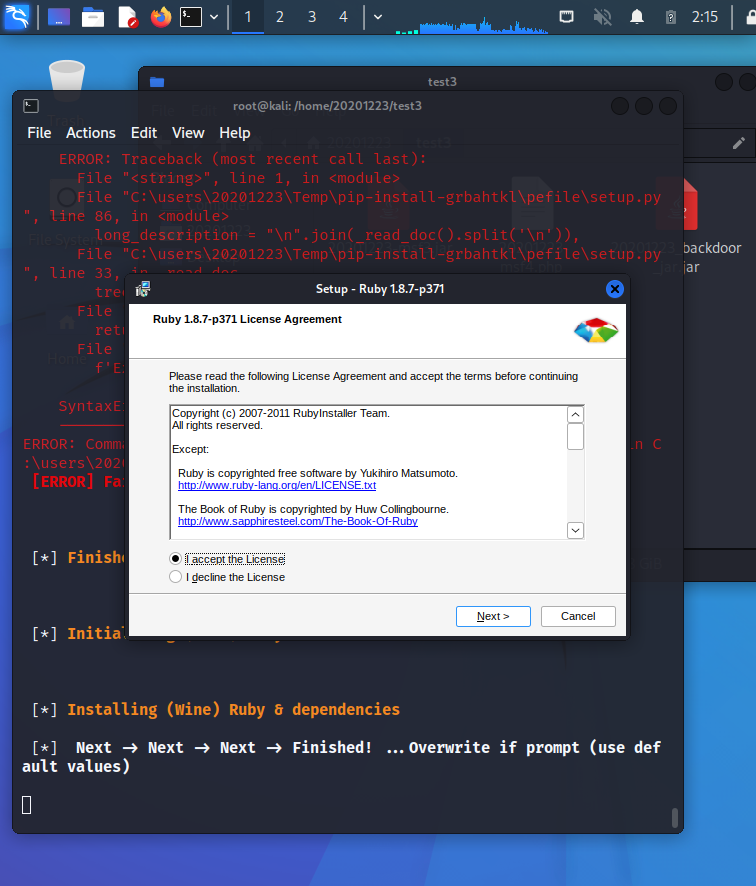Close the Ruby Setup dialog
756x886 pixels.
click(614, 289)
